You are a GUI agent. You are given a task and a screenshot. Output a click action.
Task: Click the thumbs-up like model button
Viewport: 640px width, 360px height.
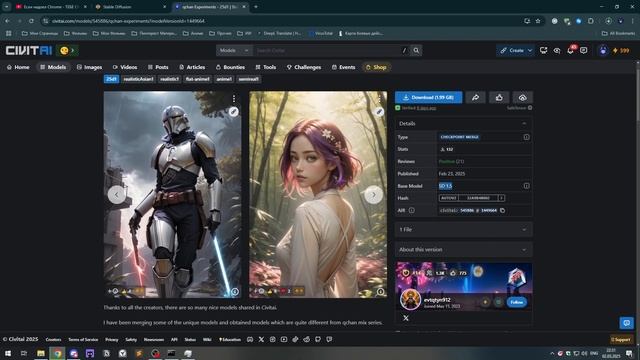point(499,97)
